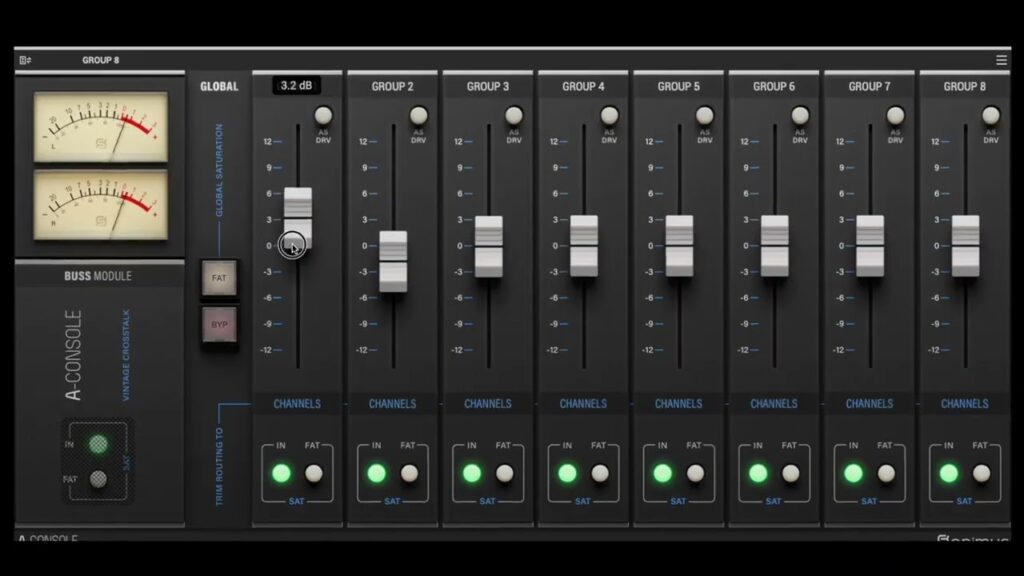Click the GROUP 8 preset name in header

(x=101, y=60)
